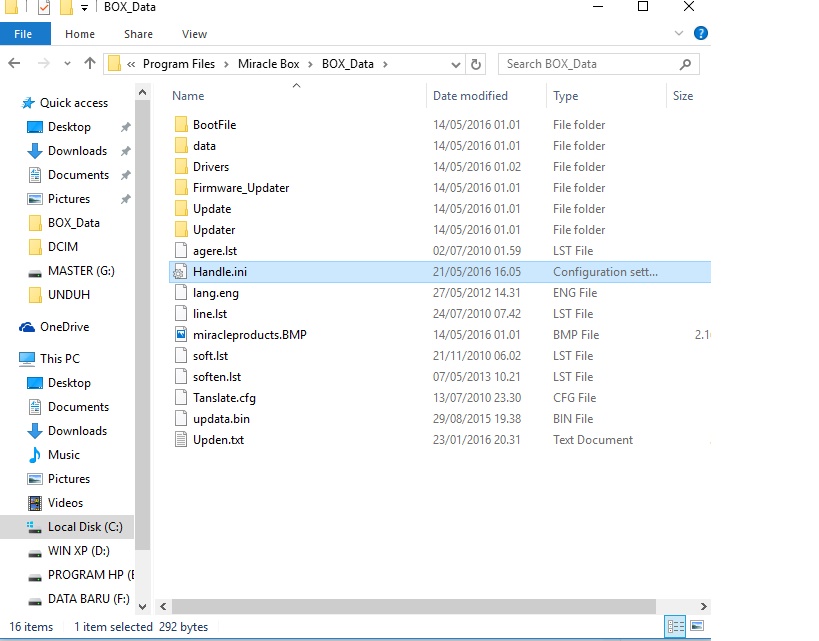819x641 pixels.
Task: Expand the ribbon with the chevron near Help
Action: [679, 32]
